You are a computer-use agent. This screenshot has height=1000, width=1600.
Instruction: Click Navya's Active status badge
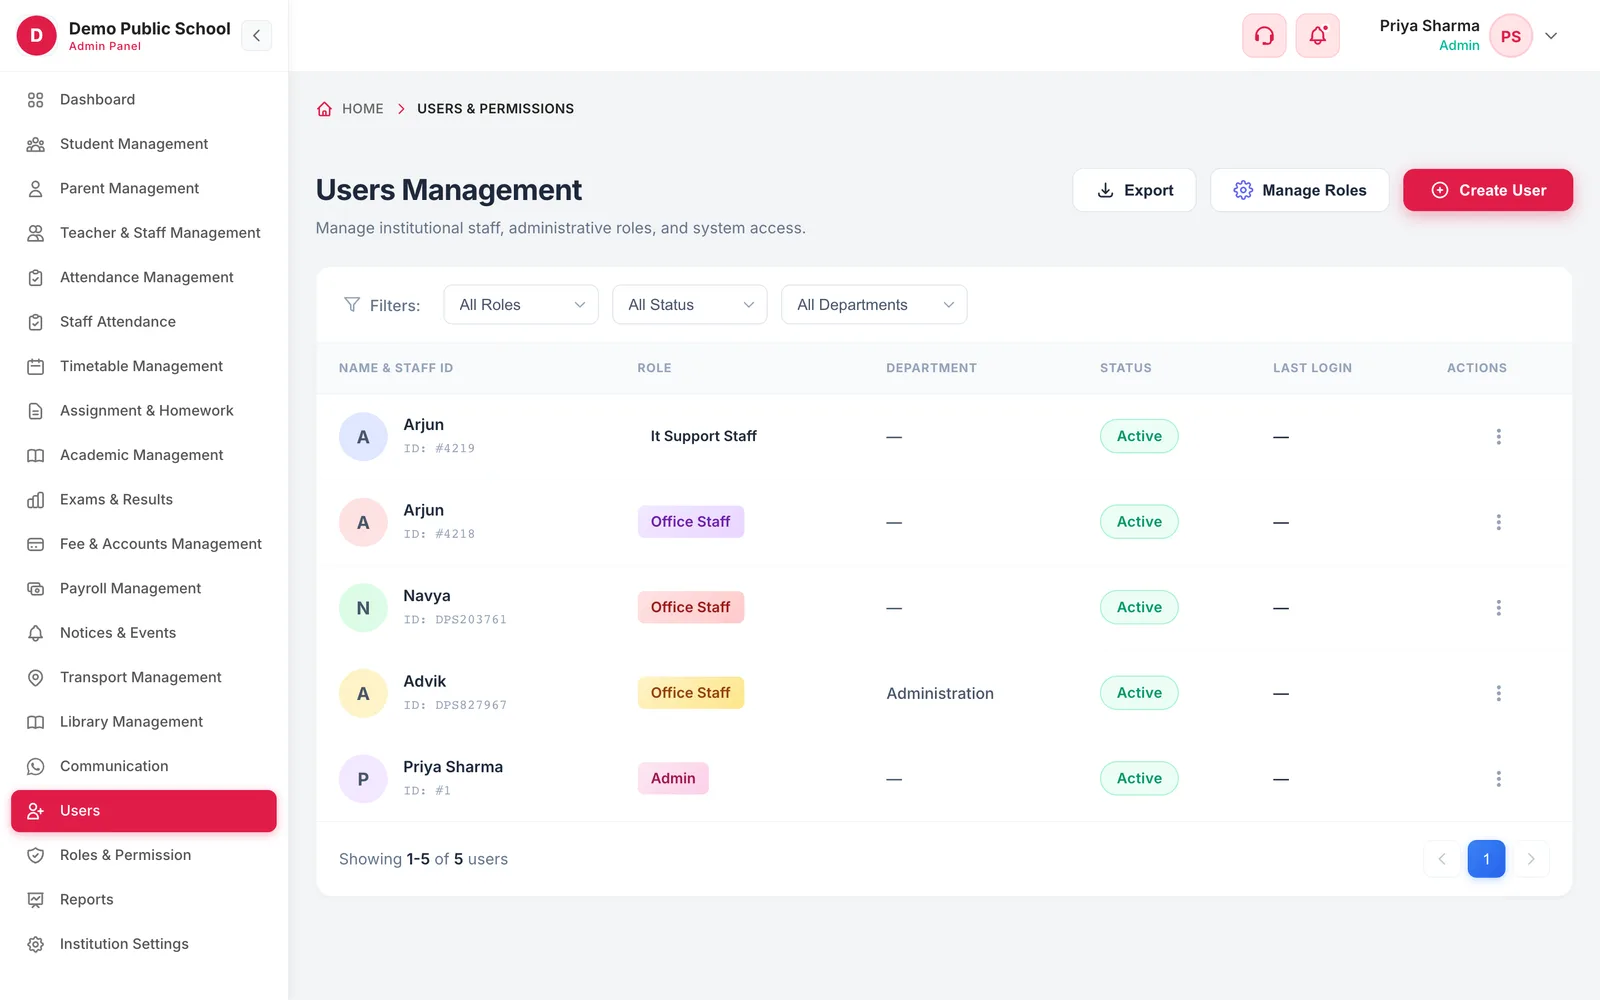[1139, 607]
